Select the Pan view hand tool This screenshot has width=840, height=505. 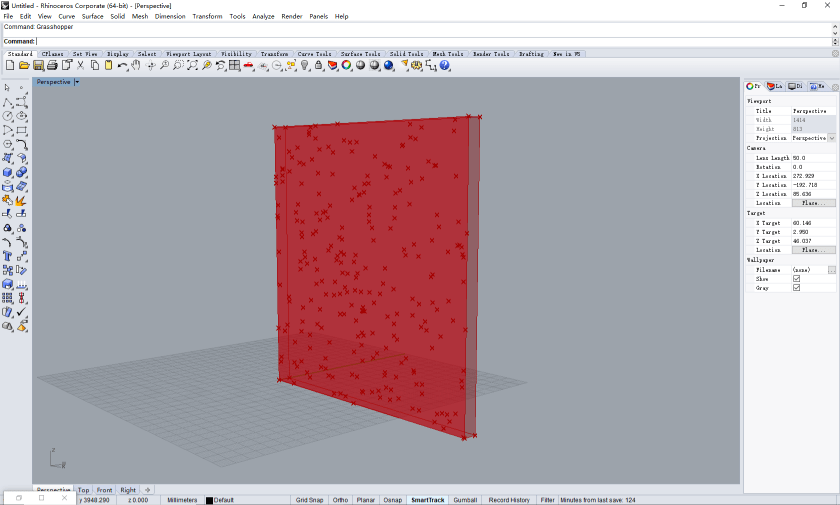tap(136, 65)
